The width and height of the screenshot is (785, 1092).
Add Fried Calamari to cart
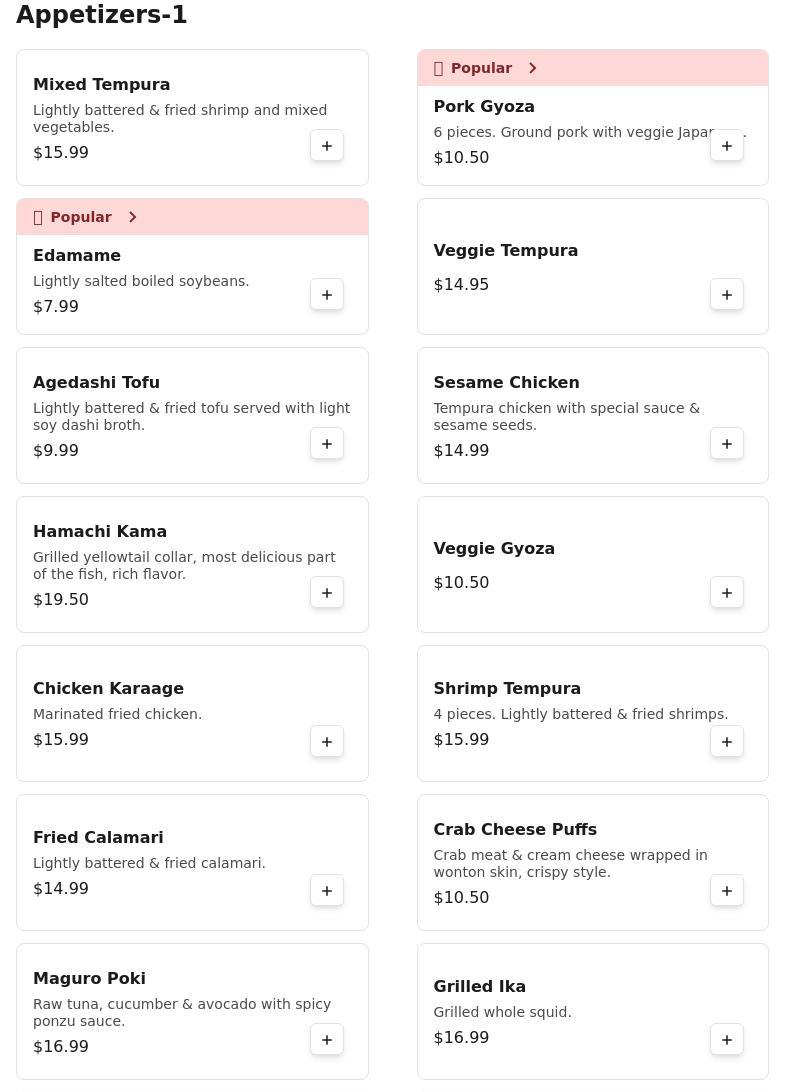(327, 891)
